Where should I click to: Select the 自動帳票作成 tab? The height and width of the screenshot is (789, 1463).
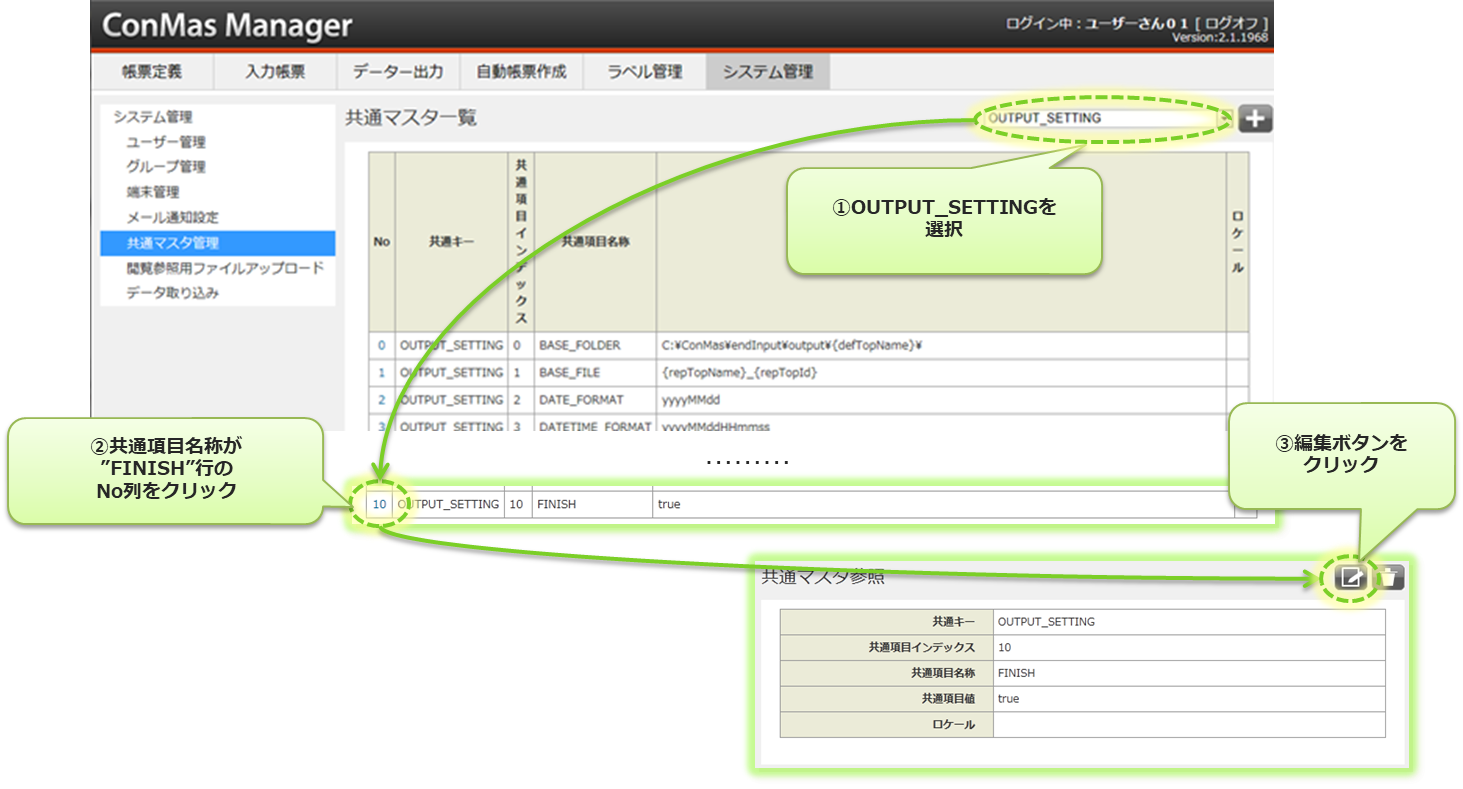coord(521,72)
